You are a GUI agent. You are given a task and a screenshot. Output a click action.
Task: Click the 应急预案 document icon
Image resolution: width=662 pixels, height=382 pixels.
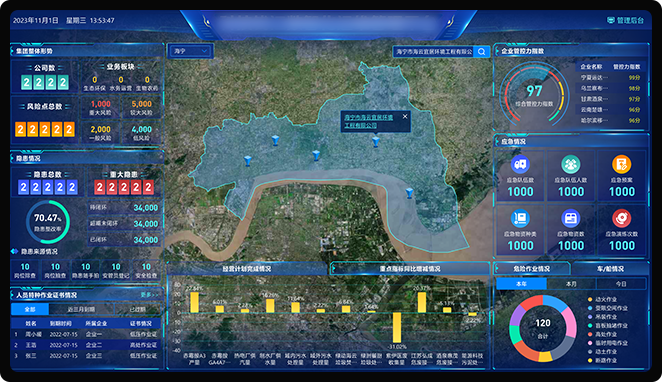tap(621, 164)
